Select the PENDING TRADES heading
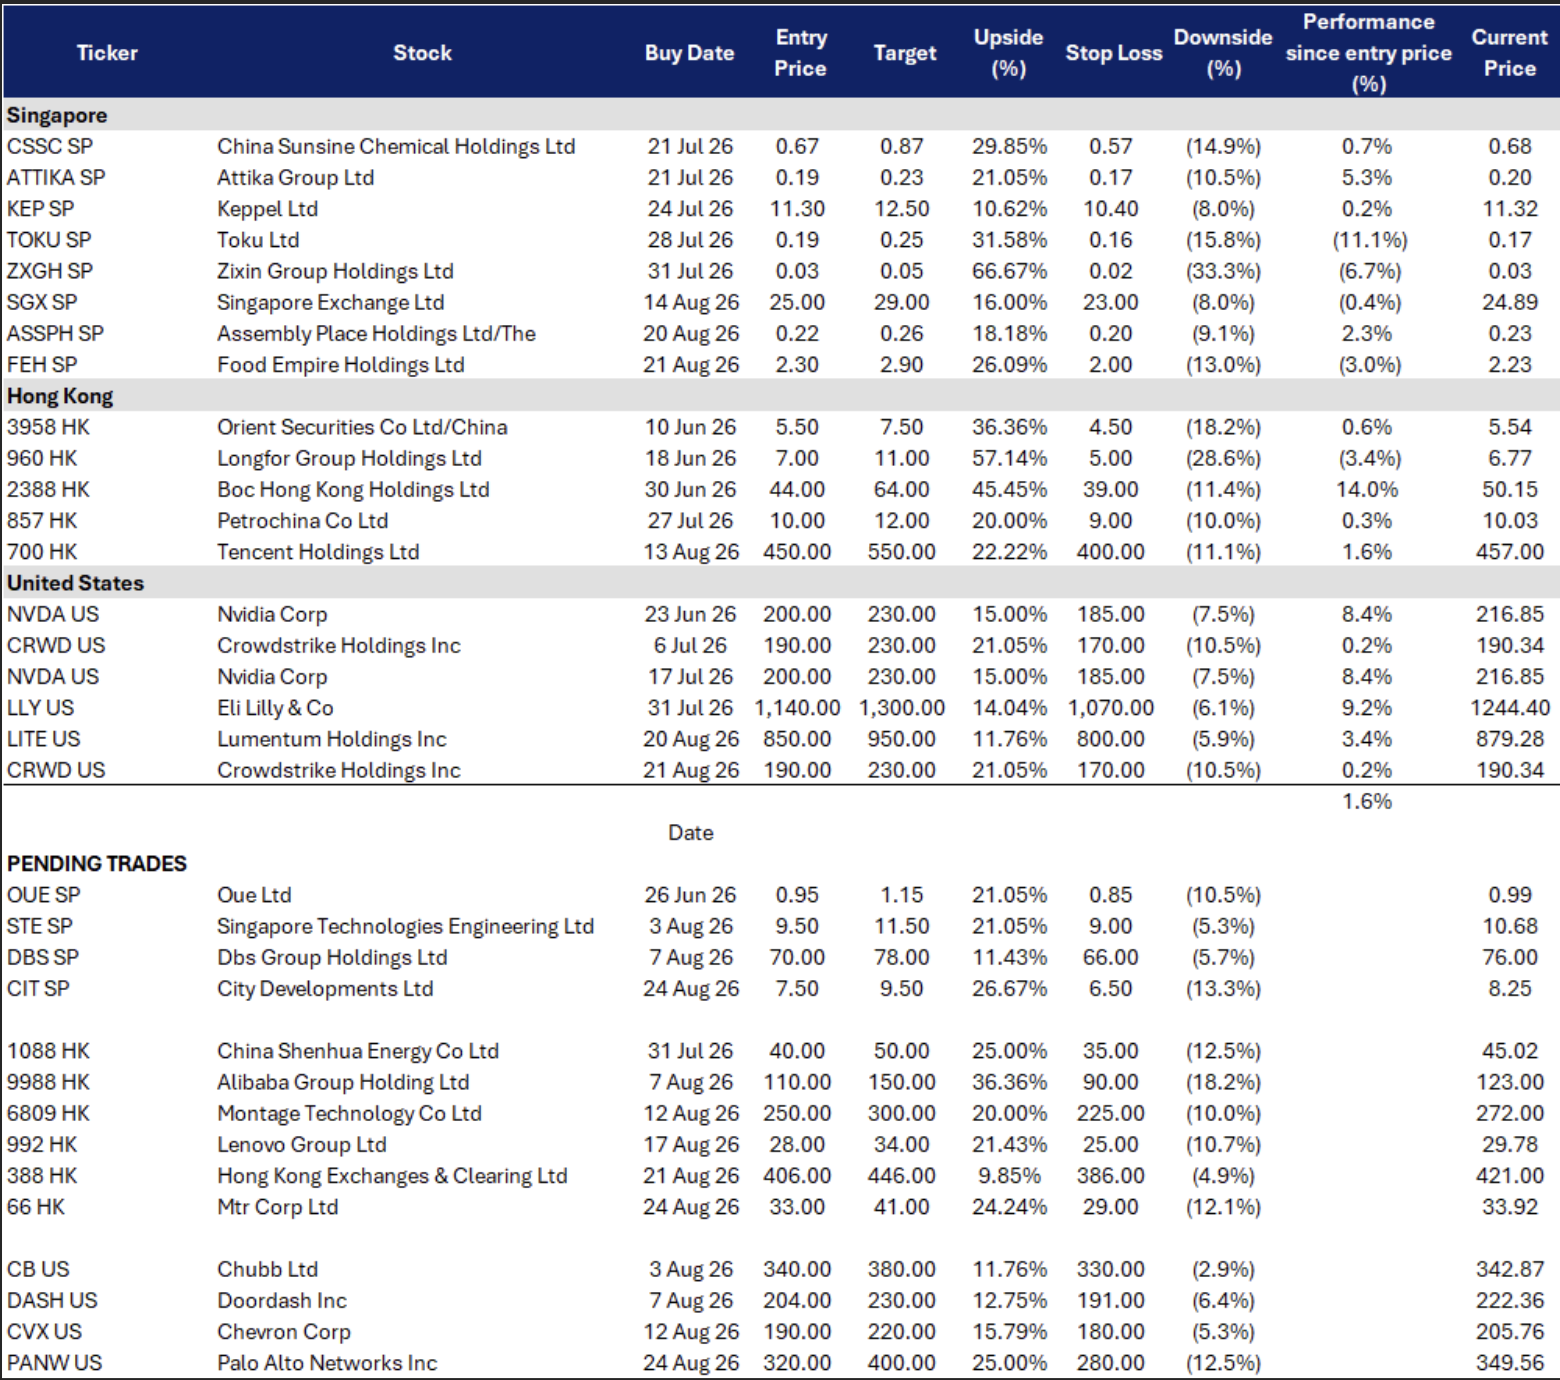Screen dimensions: 1560x1380 point(97,864)
